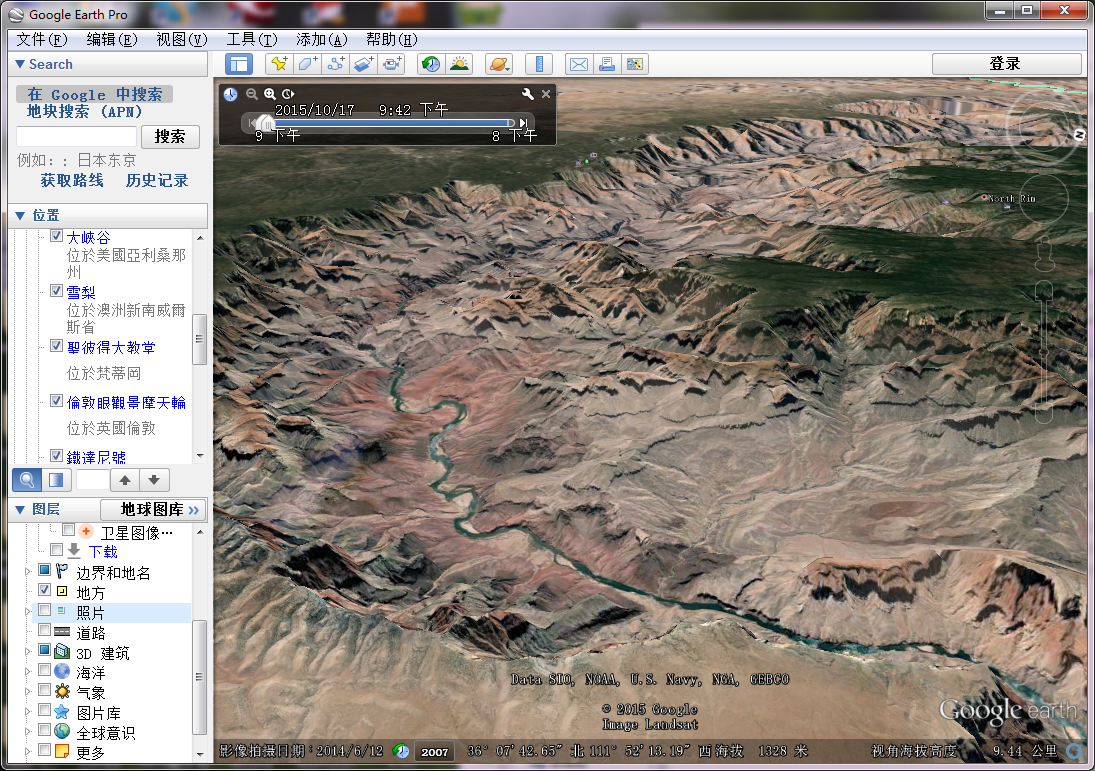The image size is (1095, 771).
Task: Open time slider options wrench
Action: tap(528, 94)
